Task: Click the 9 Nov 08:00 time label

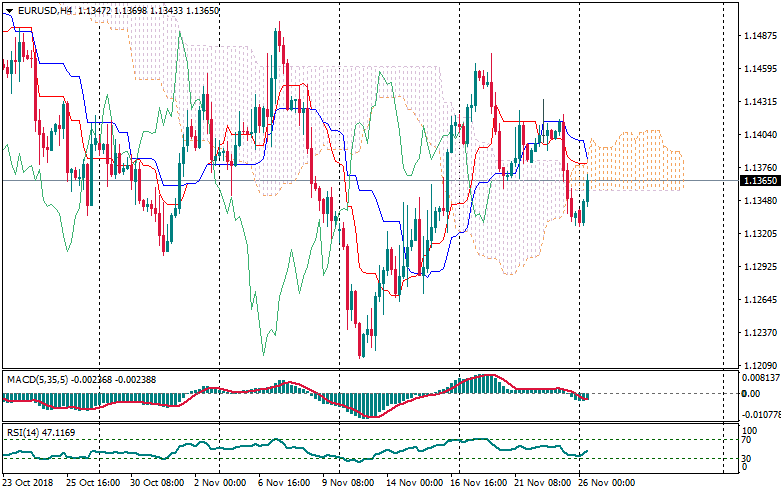Action: [x=348, y=482]
